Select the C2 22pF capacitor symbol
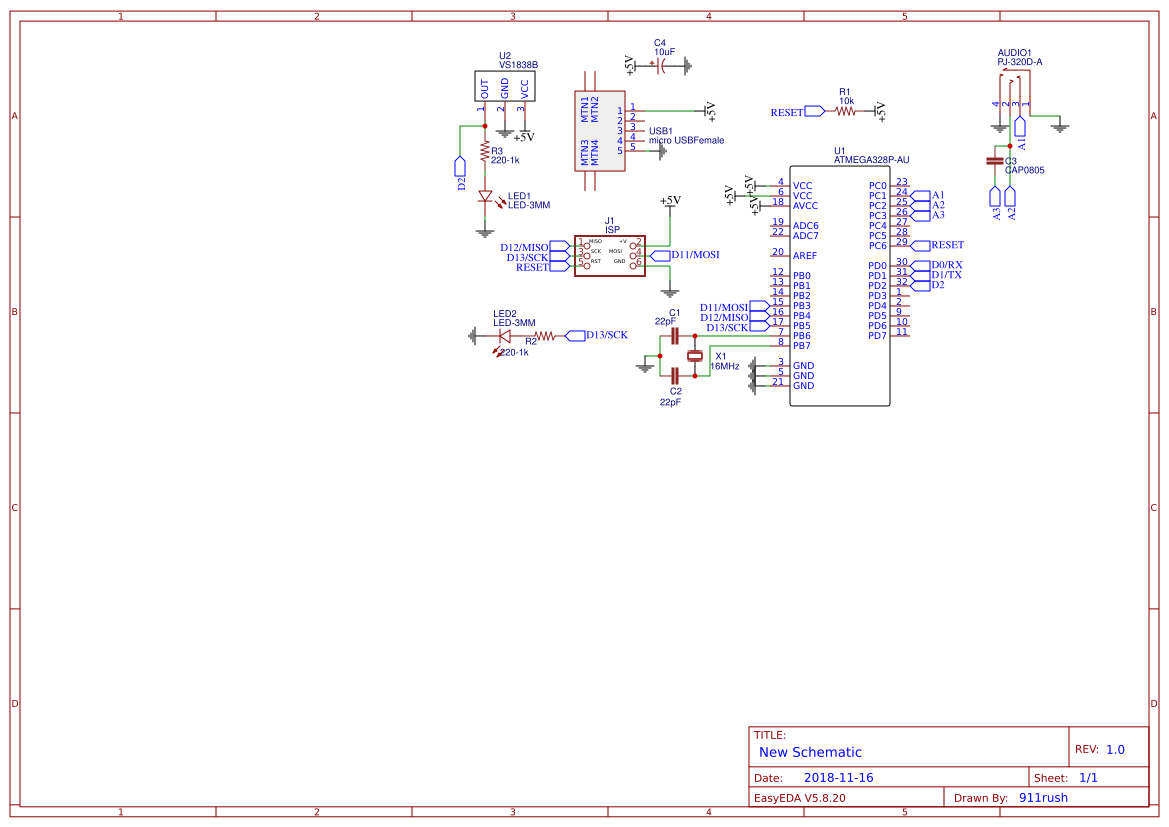The width and height of the screenshot is (1169, 827). pyautogui.click(x=675, y=375)
